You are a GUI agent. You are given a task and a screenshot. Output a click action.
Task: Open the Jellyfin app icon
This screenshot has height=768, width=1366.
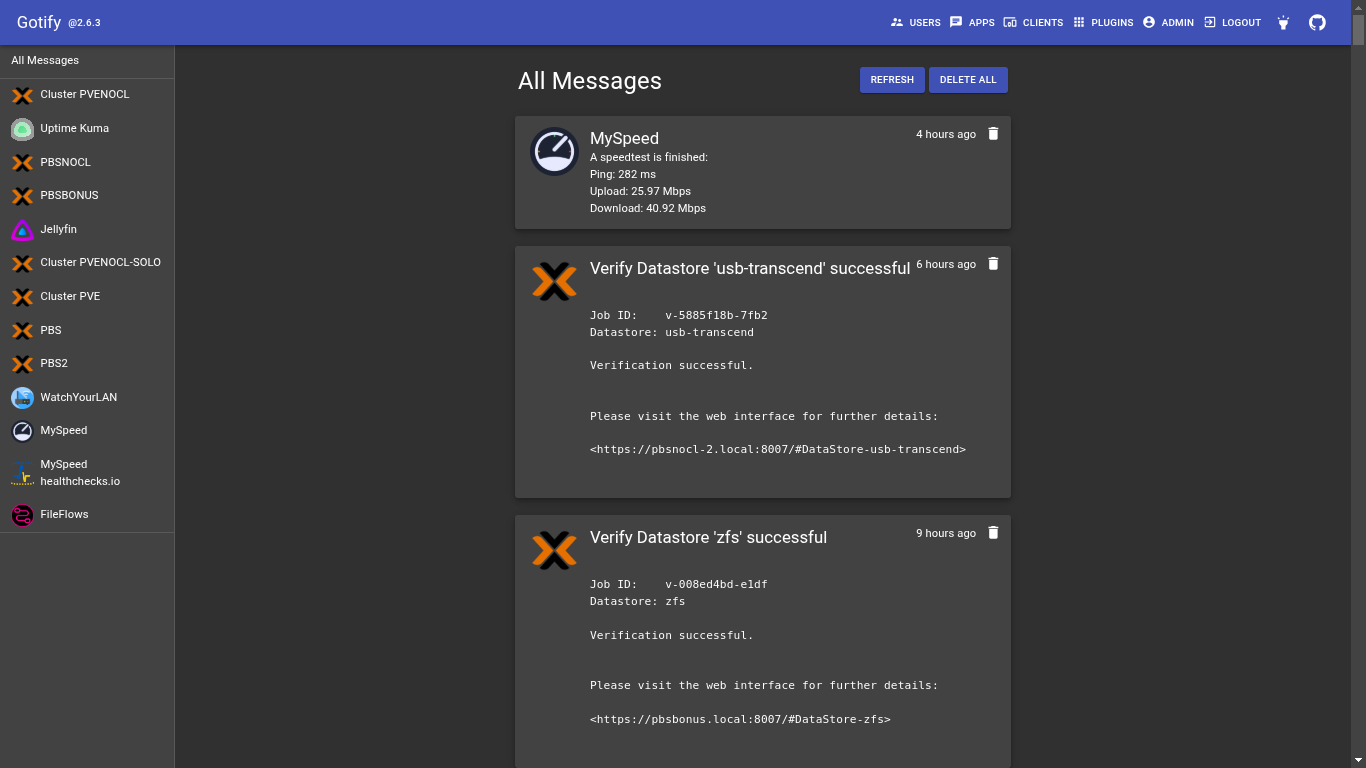pos(22,230)
